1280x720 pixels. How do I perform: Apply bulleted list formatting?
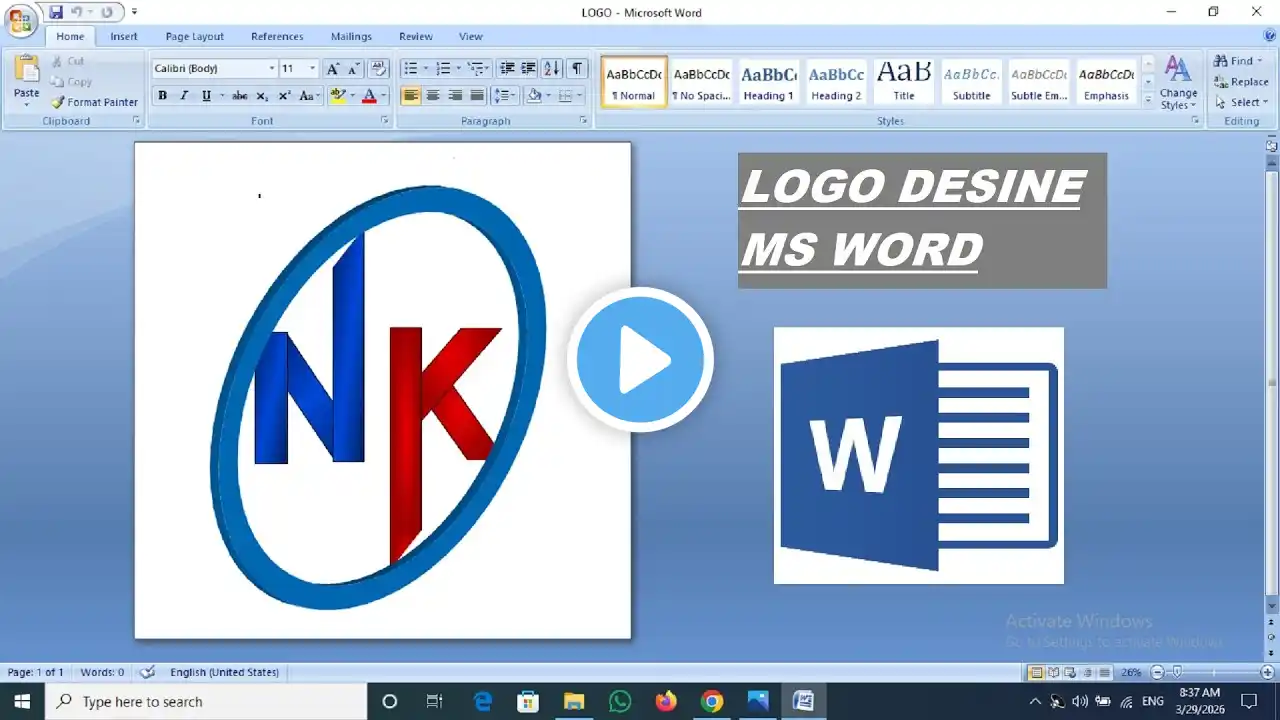[409, 69]
